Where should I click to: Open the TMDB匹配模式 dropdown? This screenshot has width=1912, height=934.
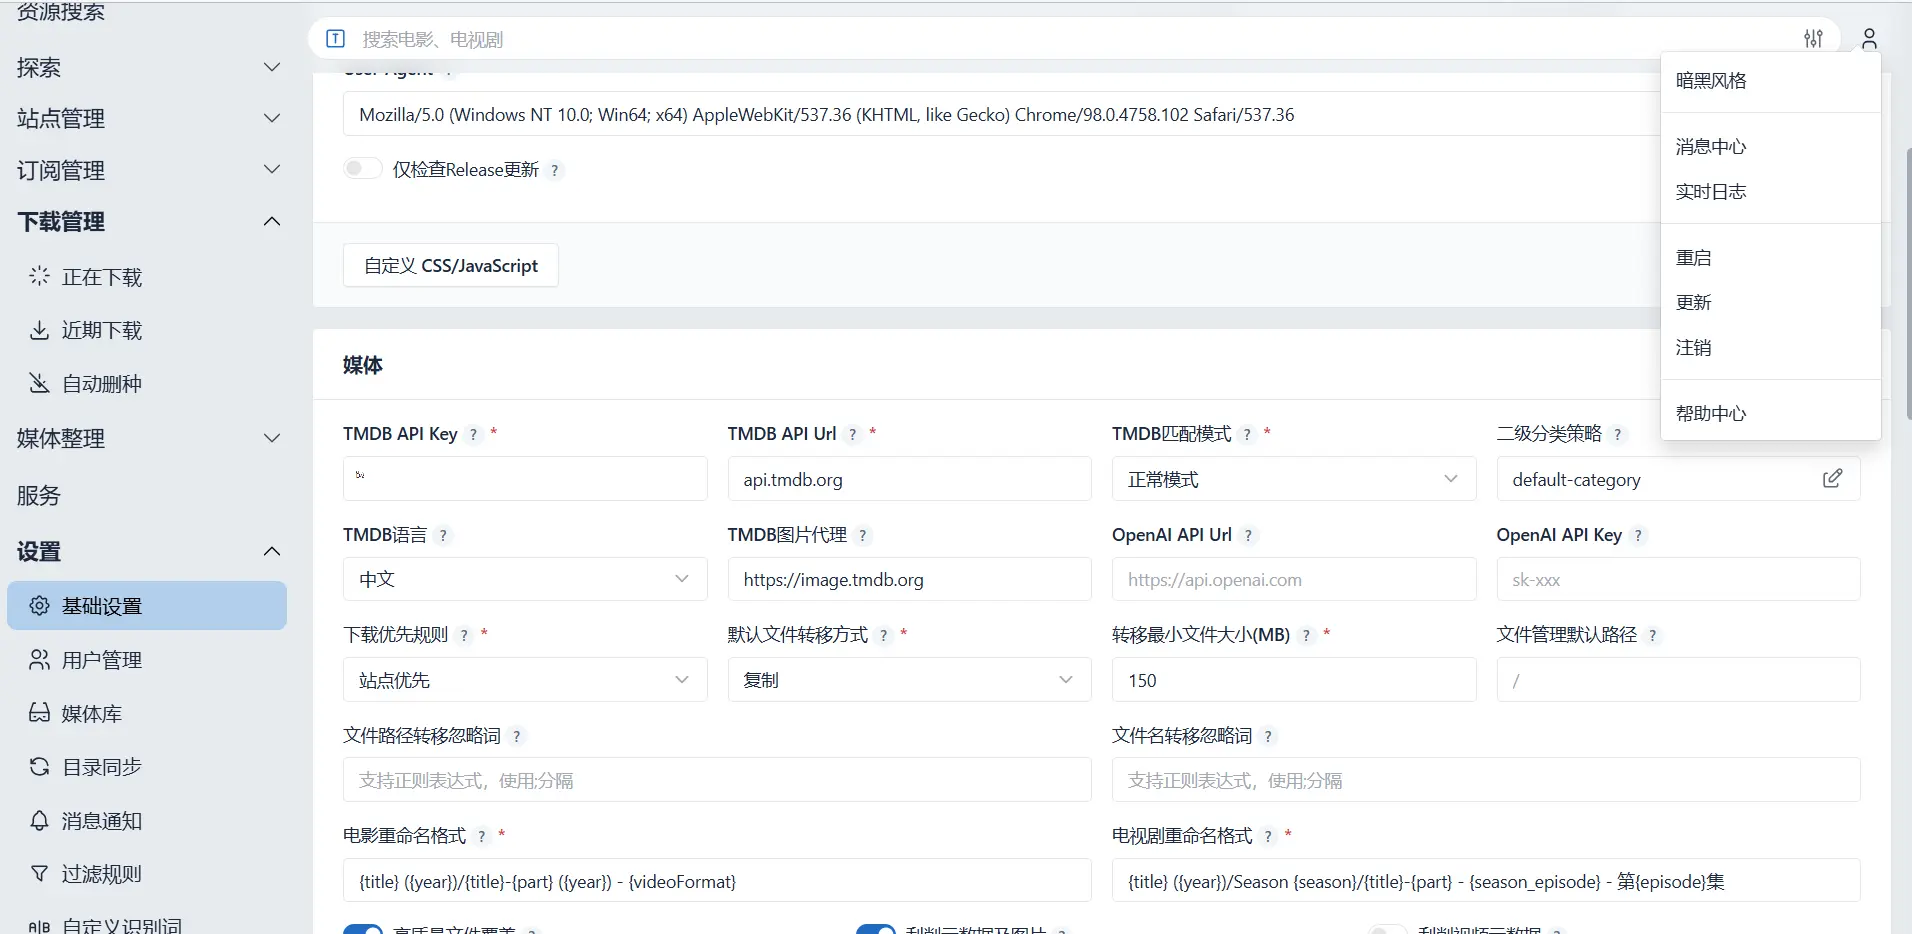1294,479
